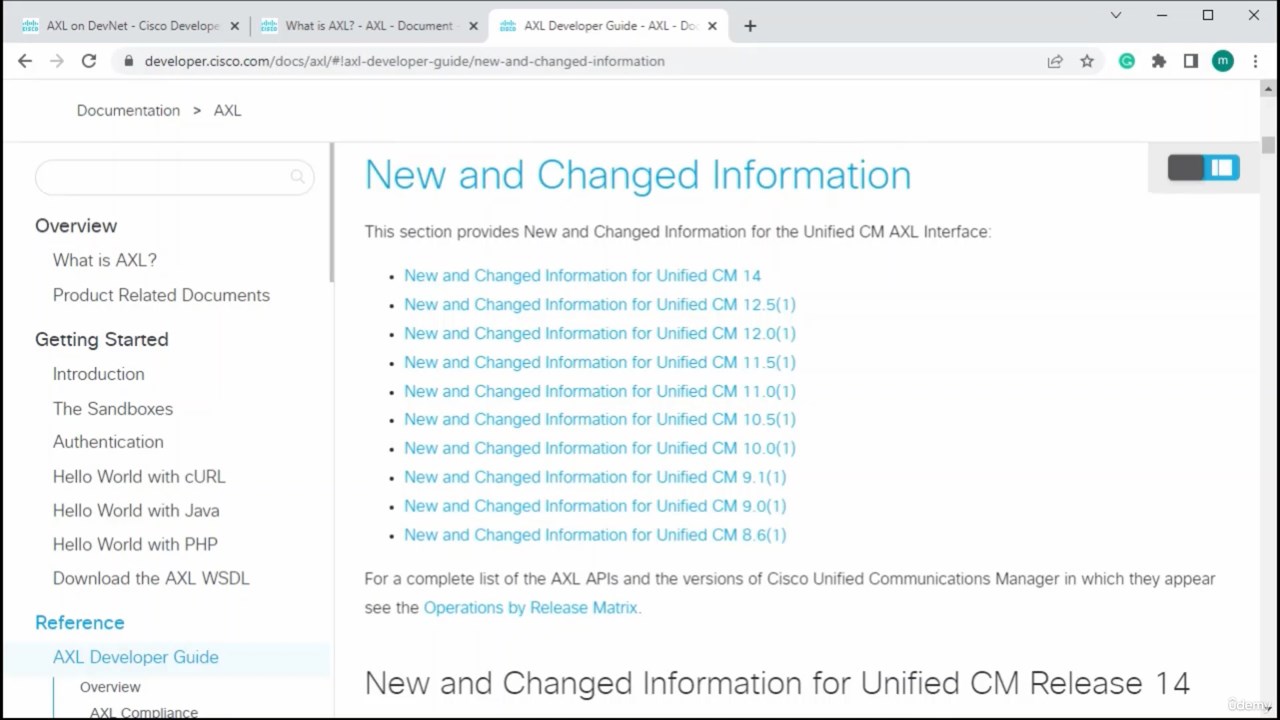Open 'What is AXL?' in sidebar
1280x720 pixels.
105,260
